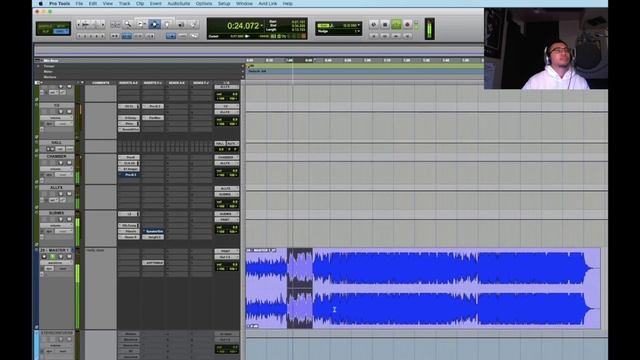Open the Avid Link menu
Screen dimensions: 640x360
point(268,3)
